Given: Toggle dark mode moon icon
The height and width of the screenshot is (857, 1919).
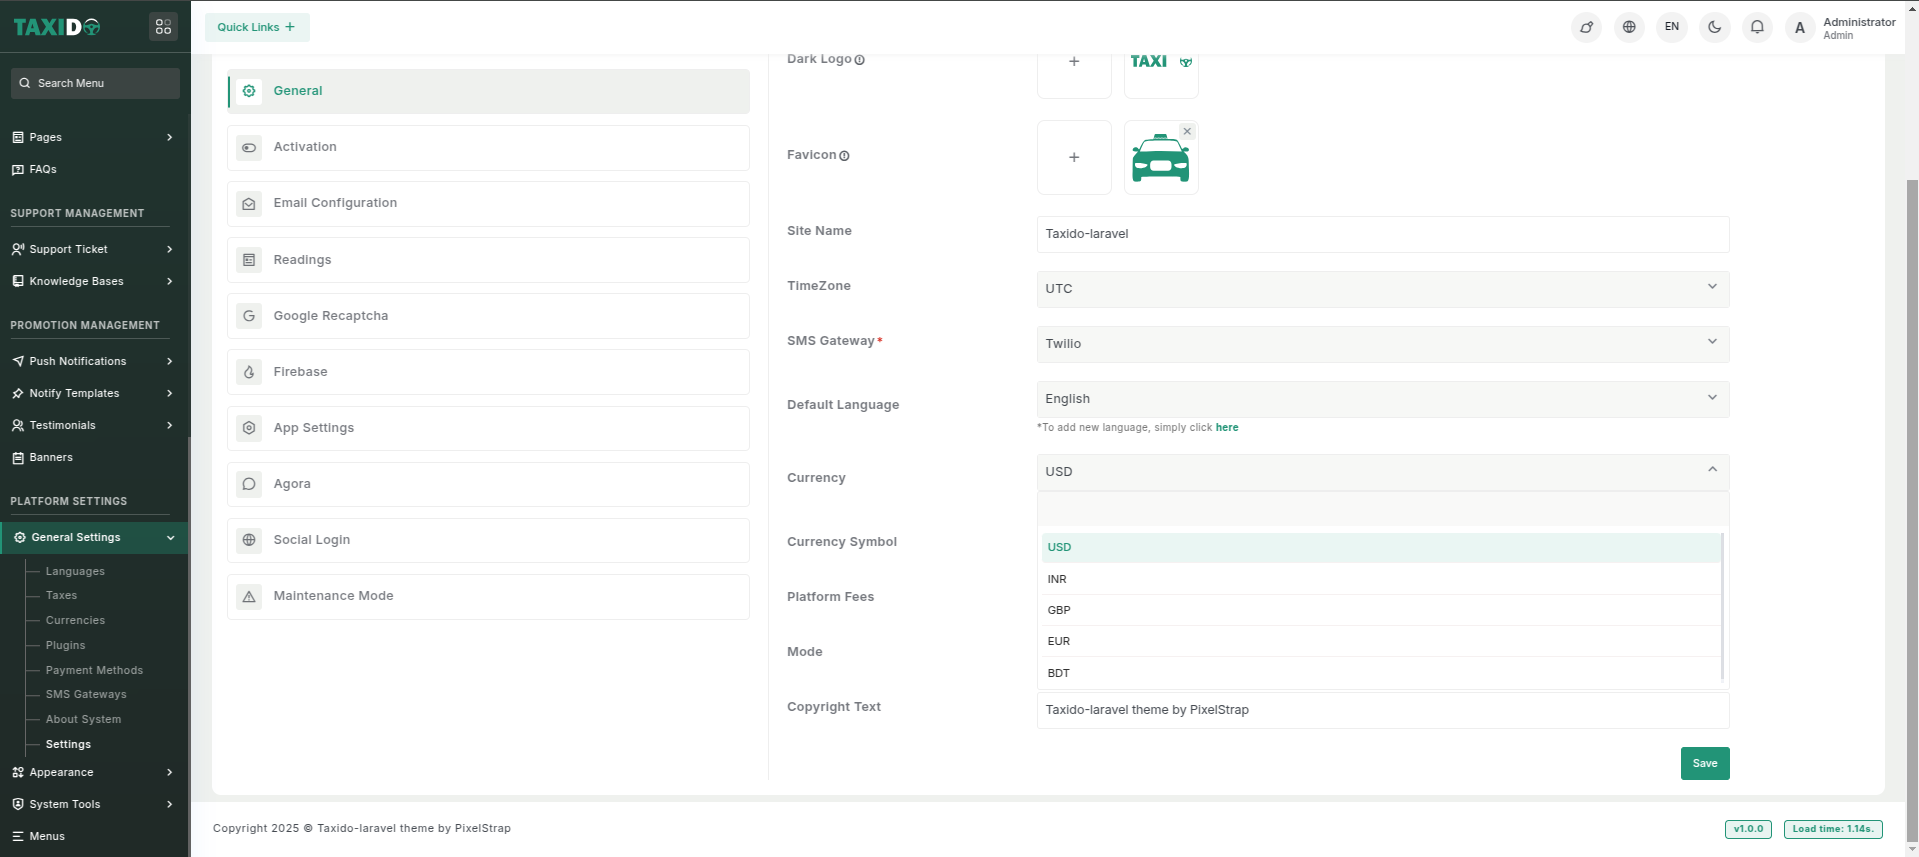Looking at the screenshot, I should click(1714, 27).
